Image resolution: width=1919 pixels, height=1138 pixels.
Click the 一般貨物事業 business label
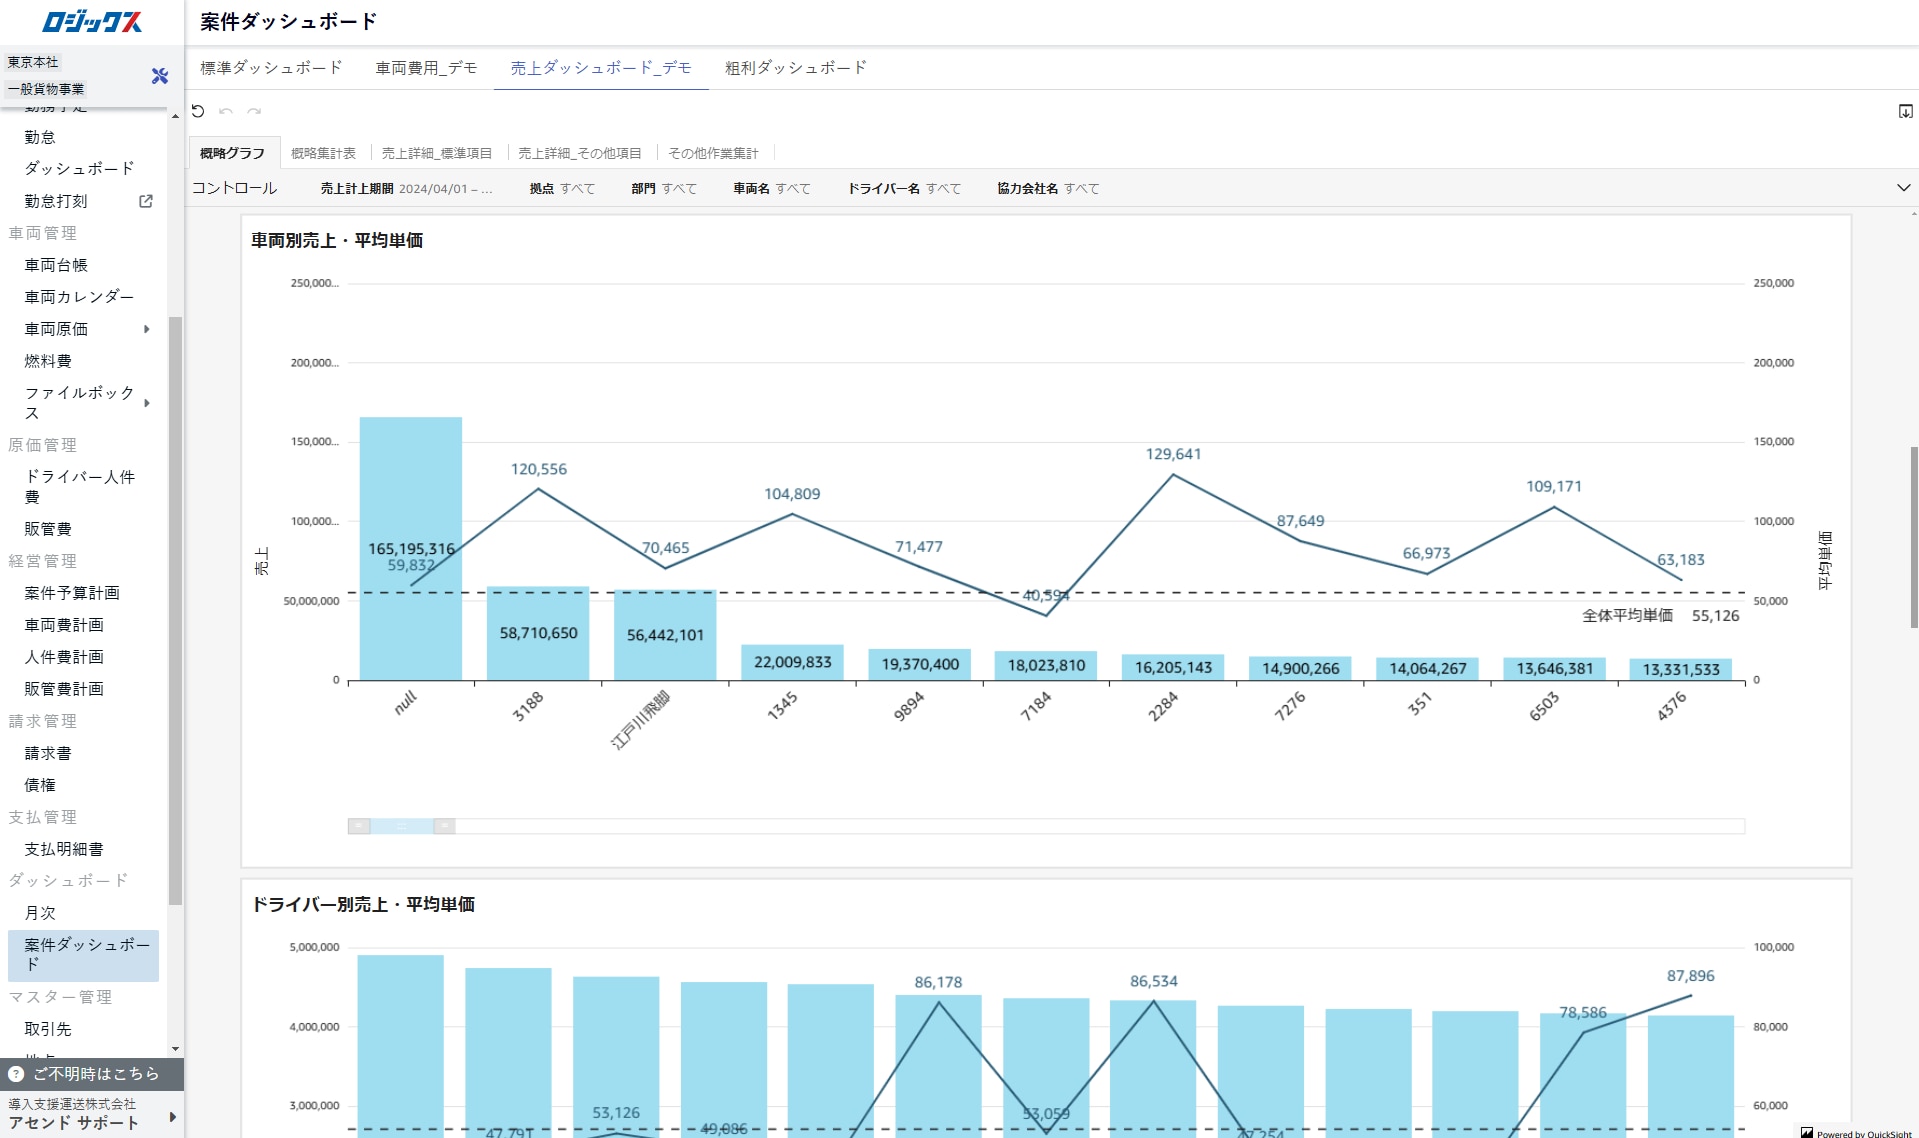coord(46,89)
